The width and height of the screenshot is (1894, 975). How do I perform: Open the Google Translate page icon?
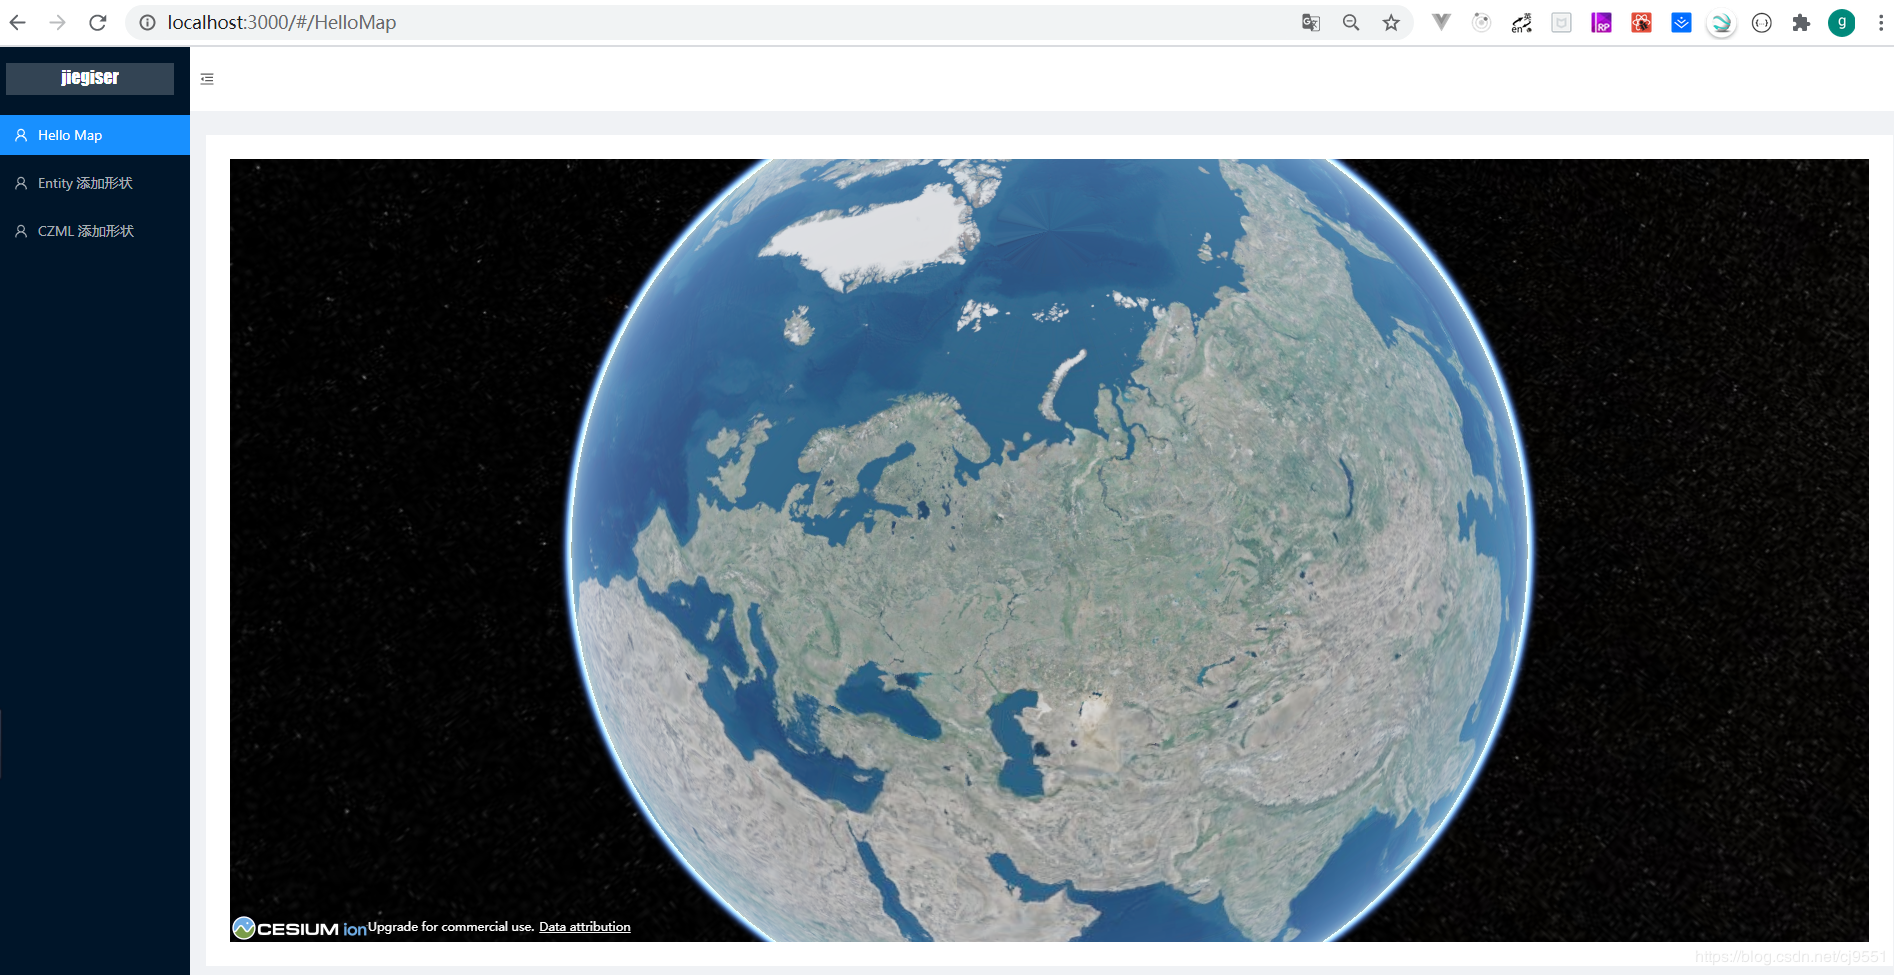pos(1311,22)
